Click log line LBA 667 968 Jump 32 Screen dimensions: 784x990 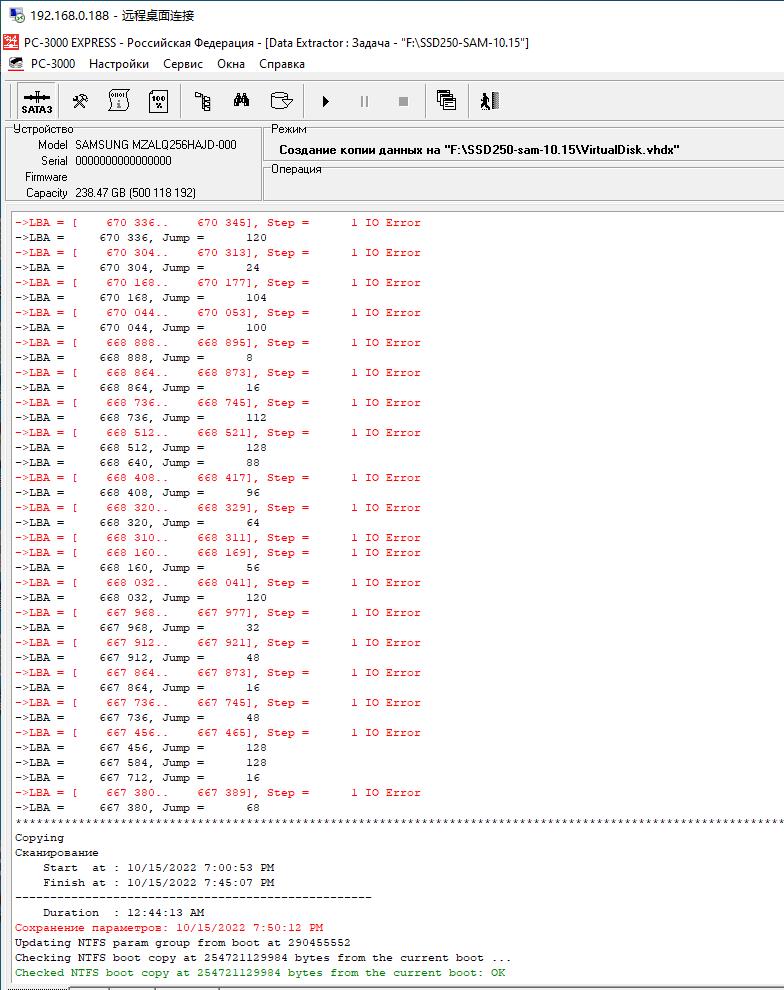pyautogui.click(x=138, y=628)
